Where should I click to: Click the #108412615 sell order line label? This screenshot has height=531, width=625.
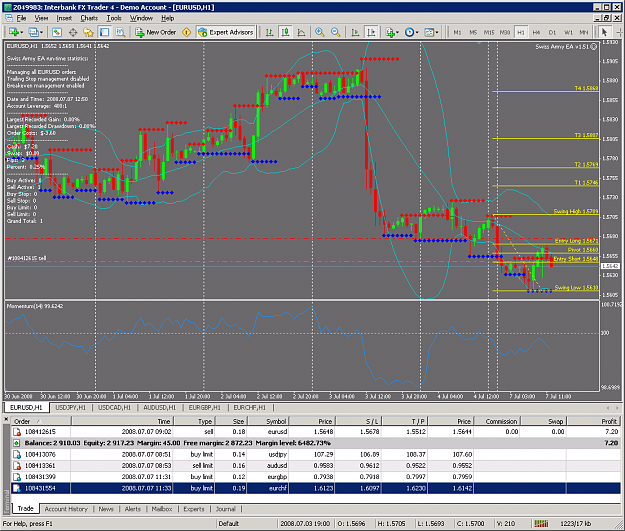coord(27,258)
